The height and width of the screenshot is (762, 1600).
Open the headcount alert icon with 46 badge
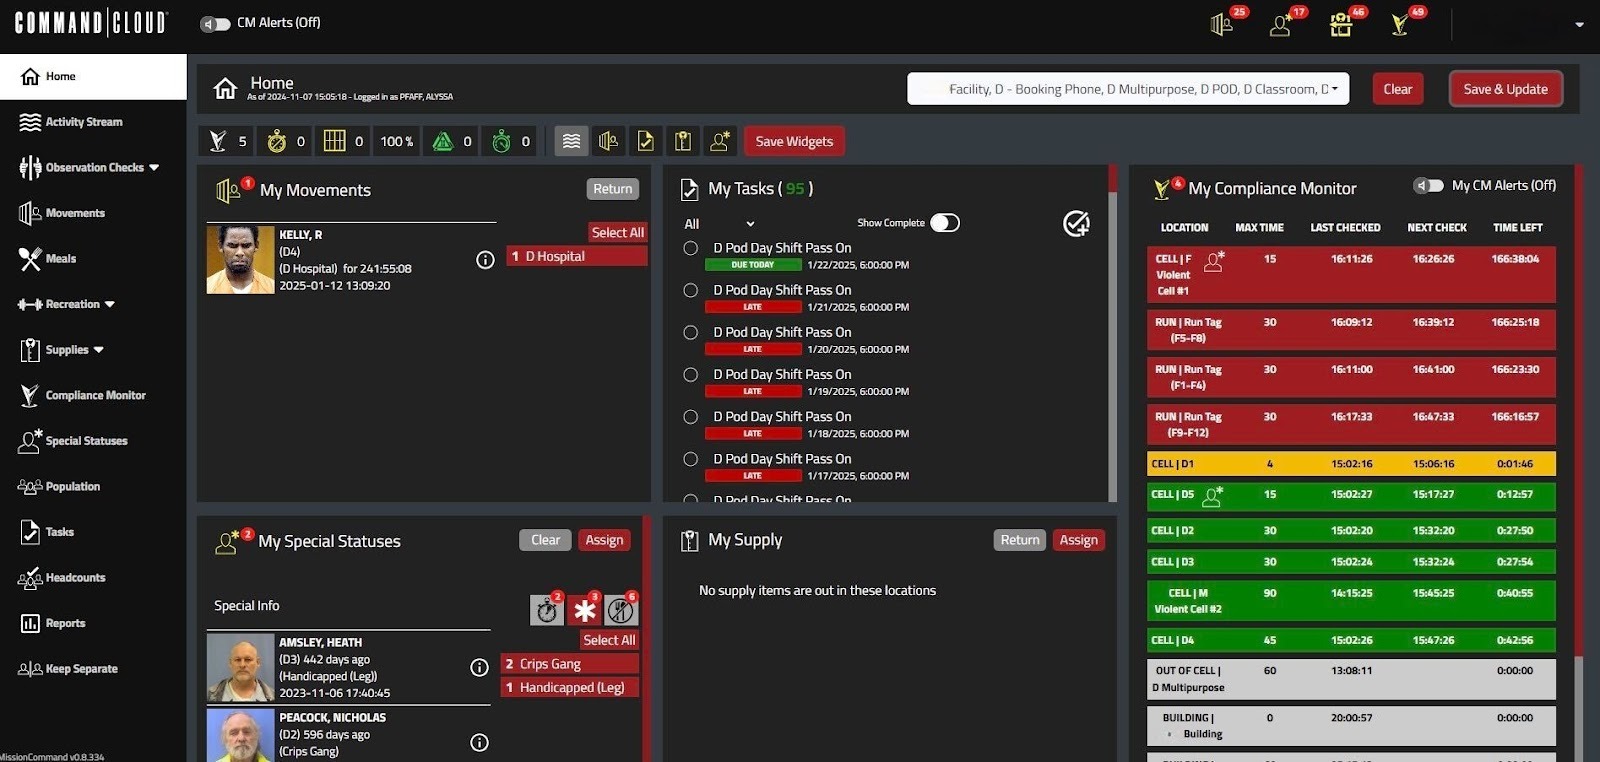pos(1341,25)
